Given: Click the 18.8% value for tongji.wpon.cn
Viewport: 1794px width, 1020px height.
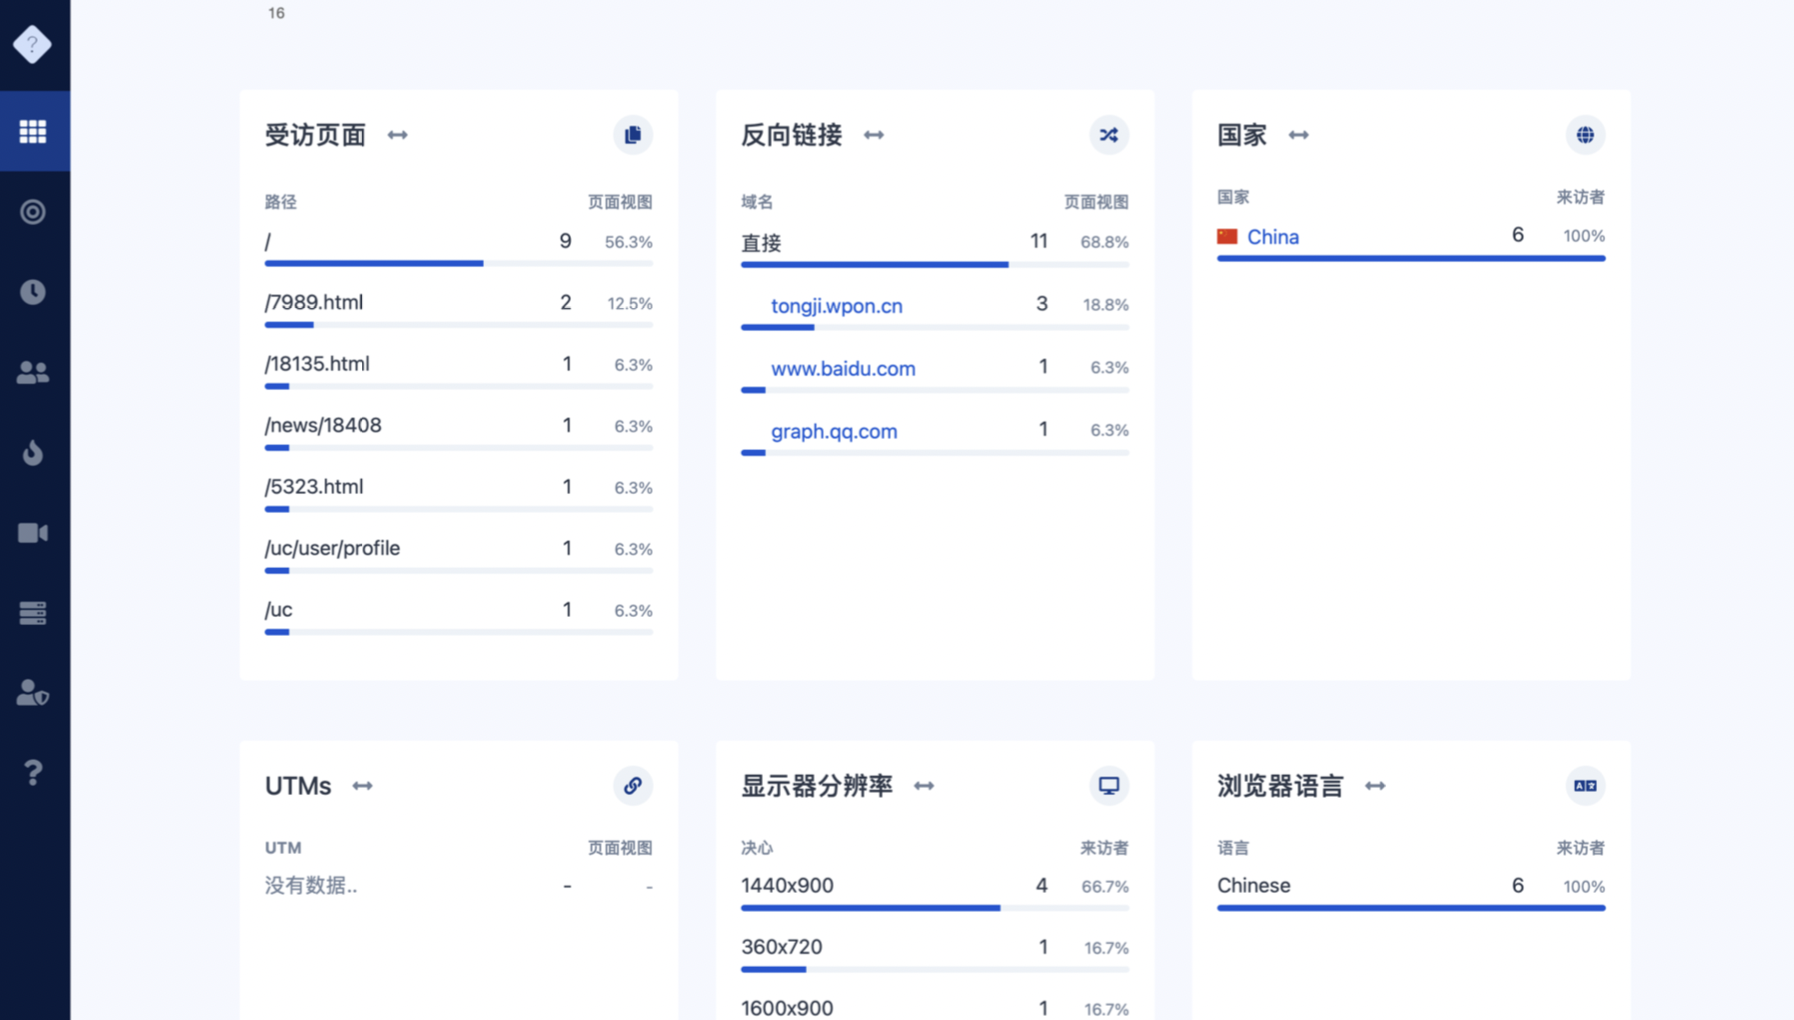Looking at the screenshot, I should (x=1106, y=305).
